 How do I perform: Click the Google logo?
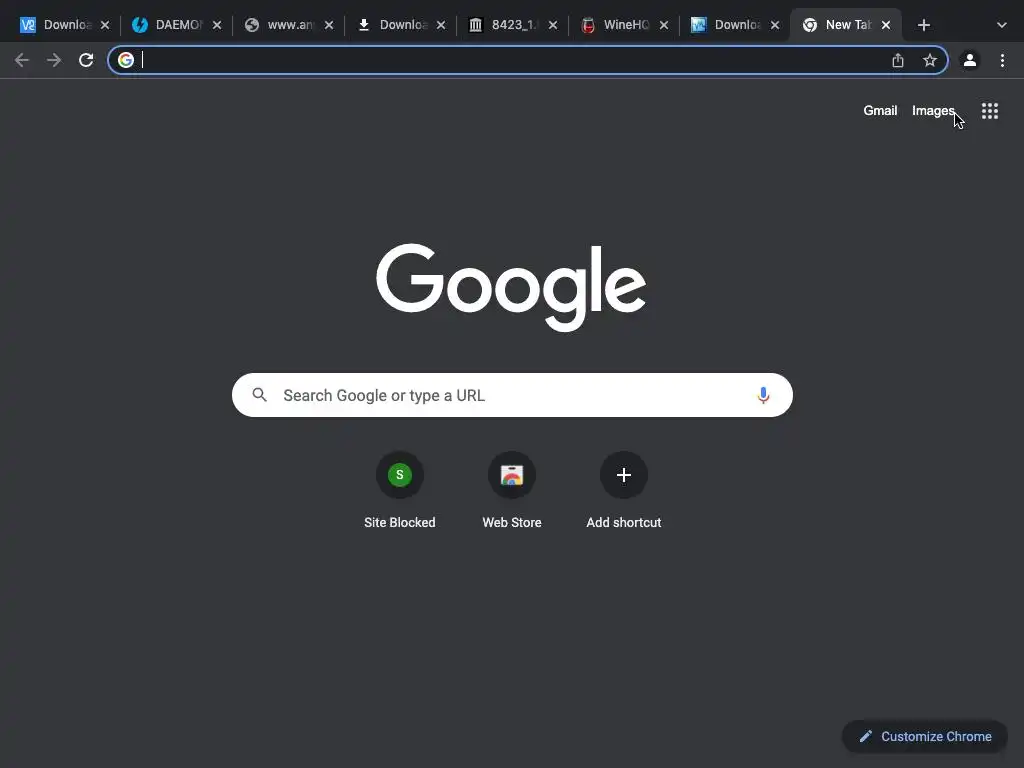pos(511,287)
